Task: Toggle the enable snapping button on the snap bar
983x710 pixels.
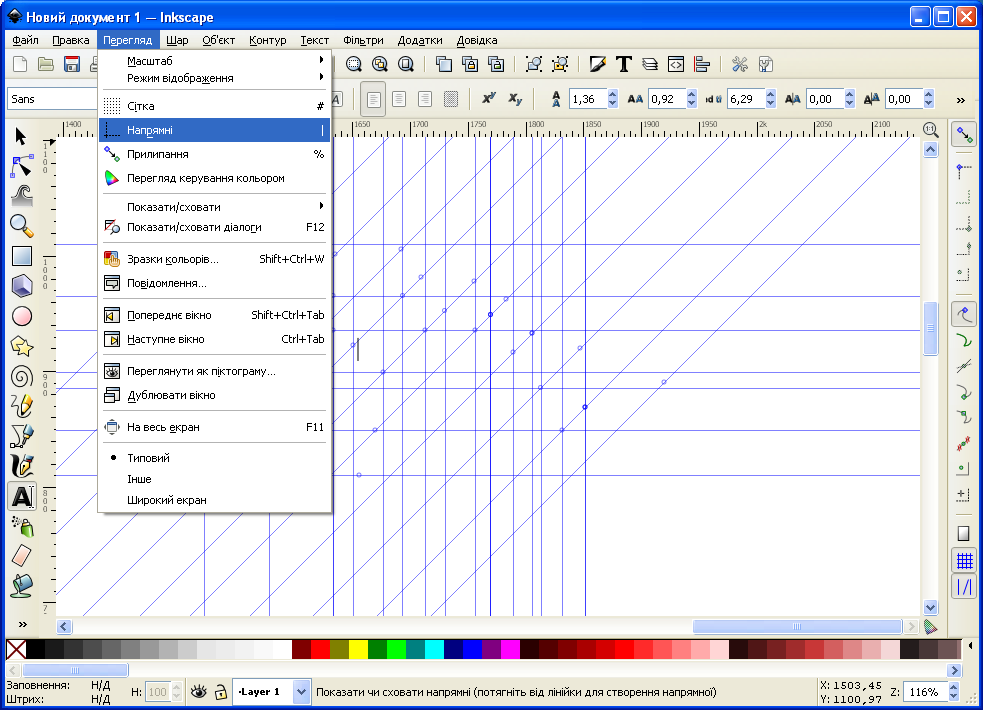Action: tap(964, 134)
